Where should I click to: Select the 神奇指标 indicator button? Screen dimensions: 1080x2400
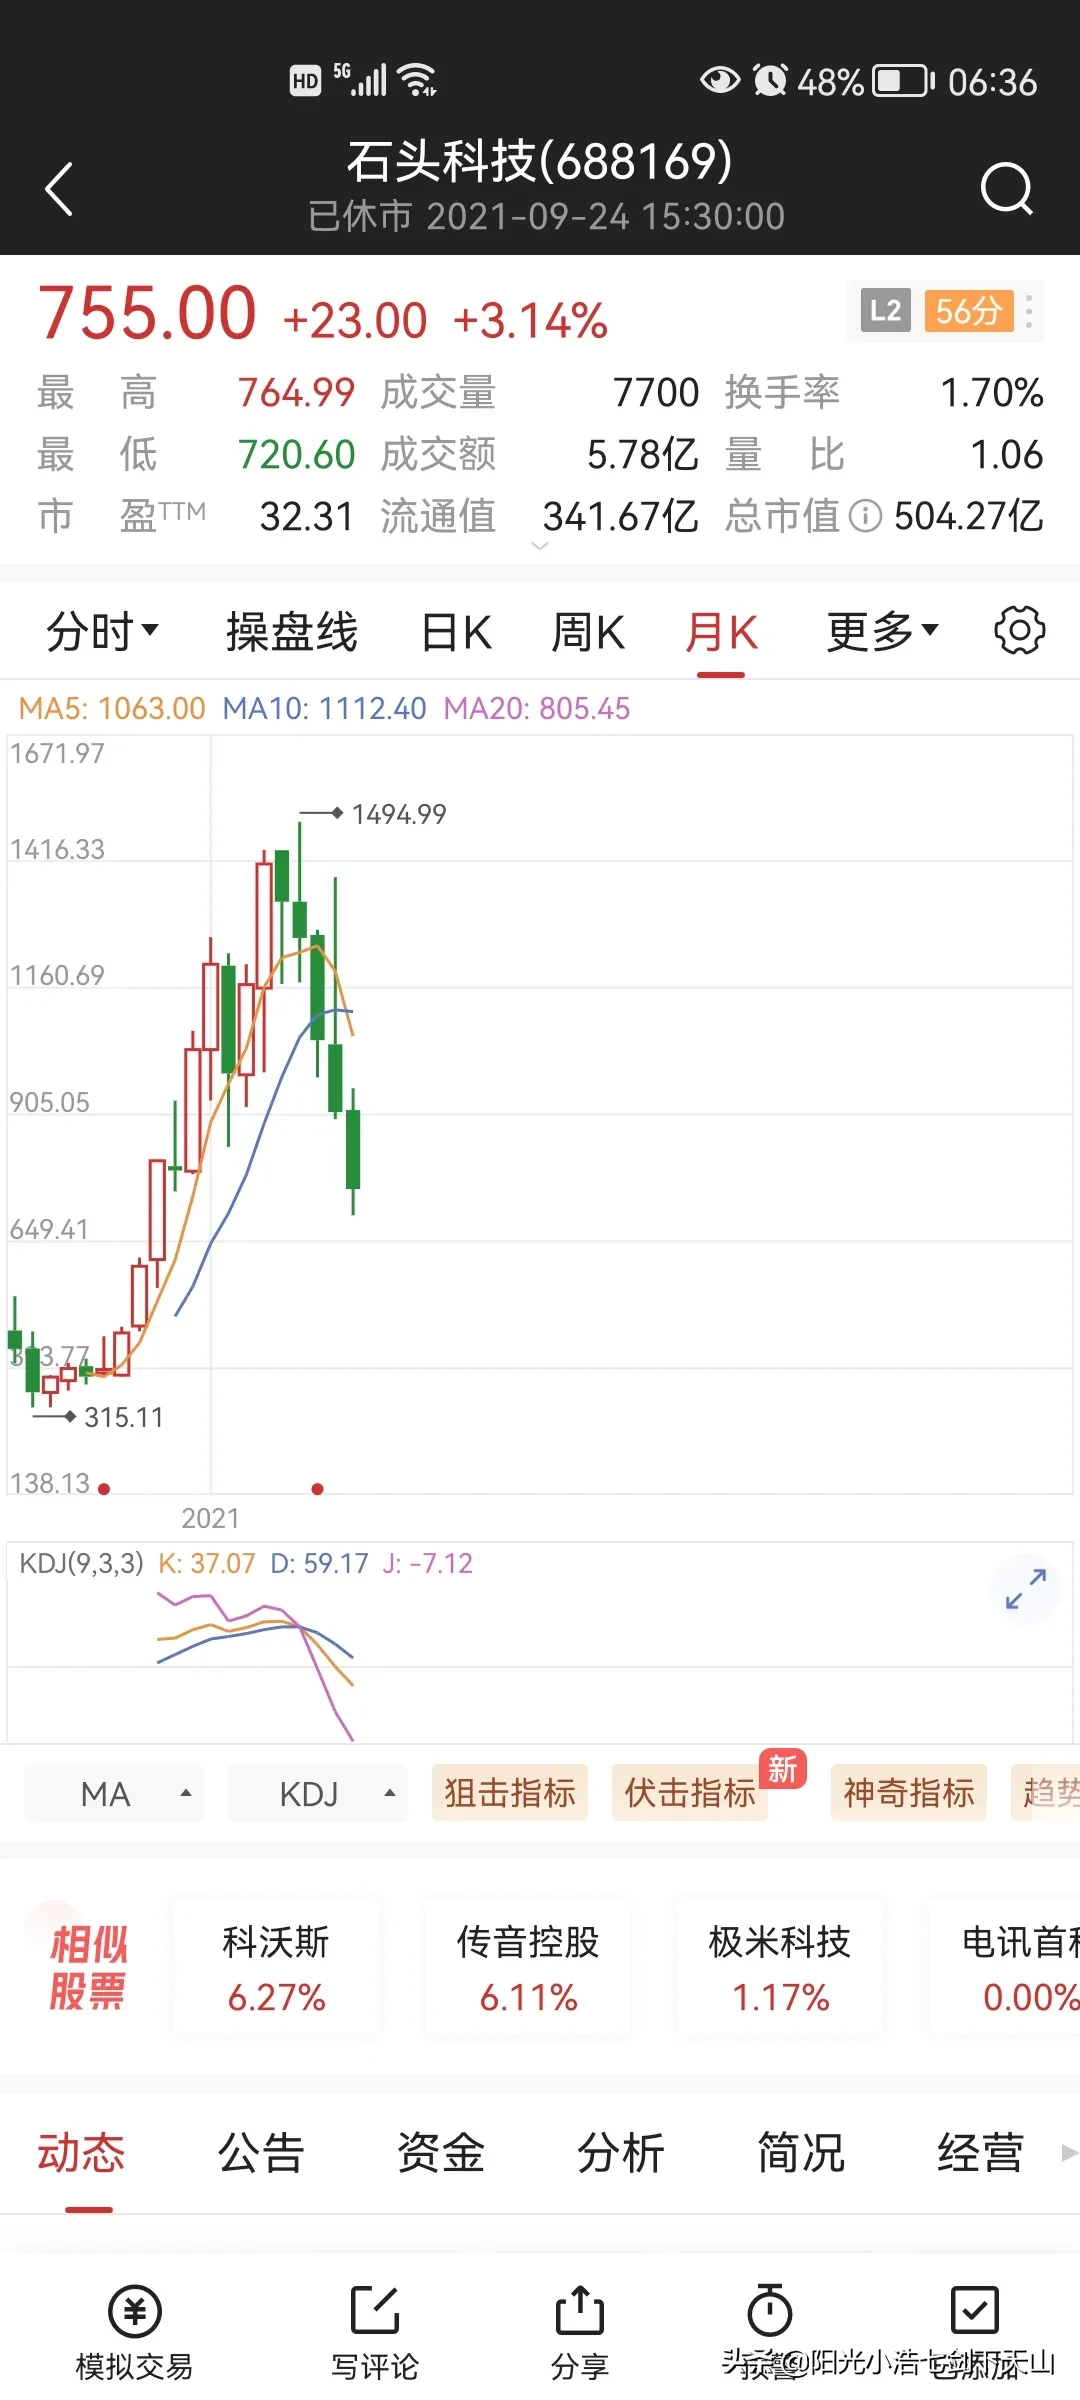click(909, 1793)
